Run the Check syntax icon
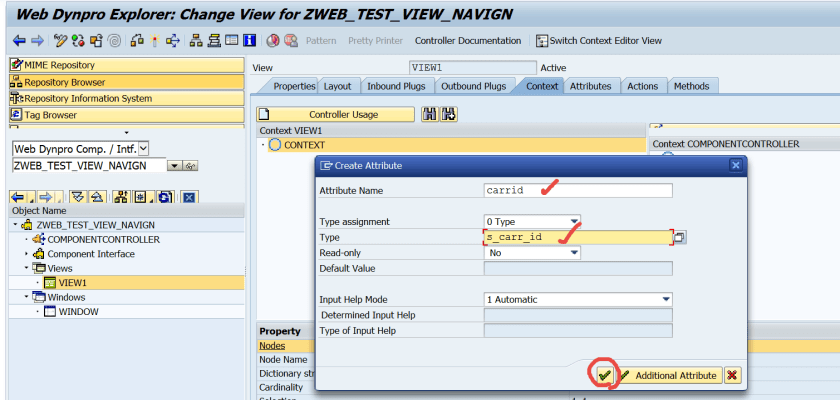The width and height of the screenshot is (840, 400). 137,41
